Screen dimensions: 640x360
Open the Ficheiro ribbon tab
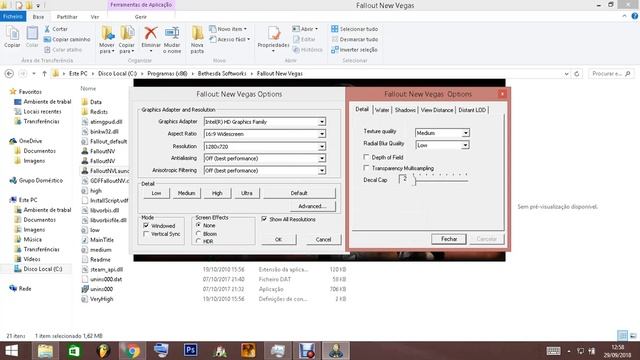tap(13, 16)
